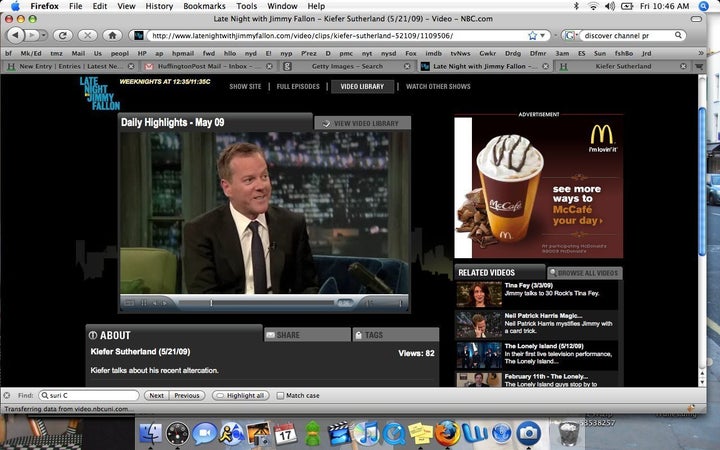The image size is (720, 450).
Task: Switch to the 'New Entry | Entries' tab
Action: (x=70, y=66)
